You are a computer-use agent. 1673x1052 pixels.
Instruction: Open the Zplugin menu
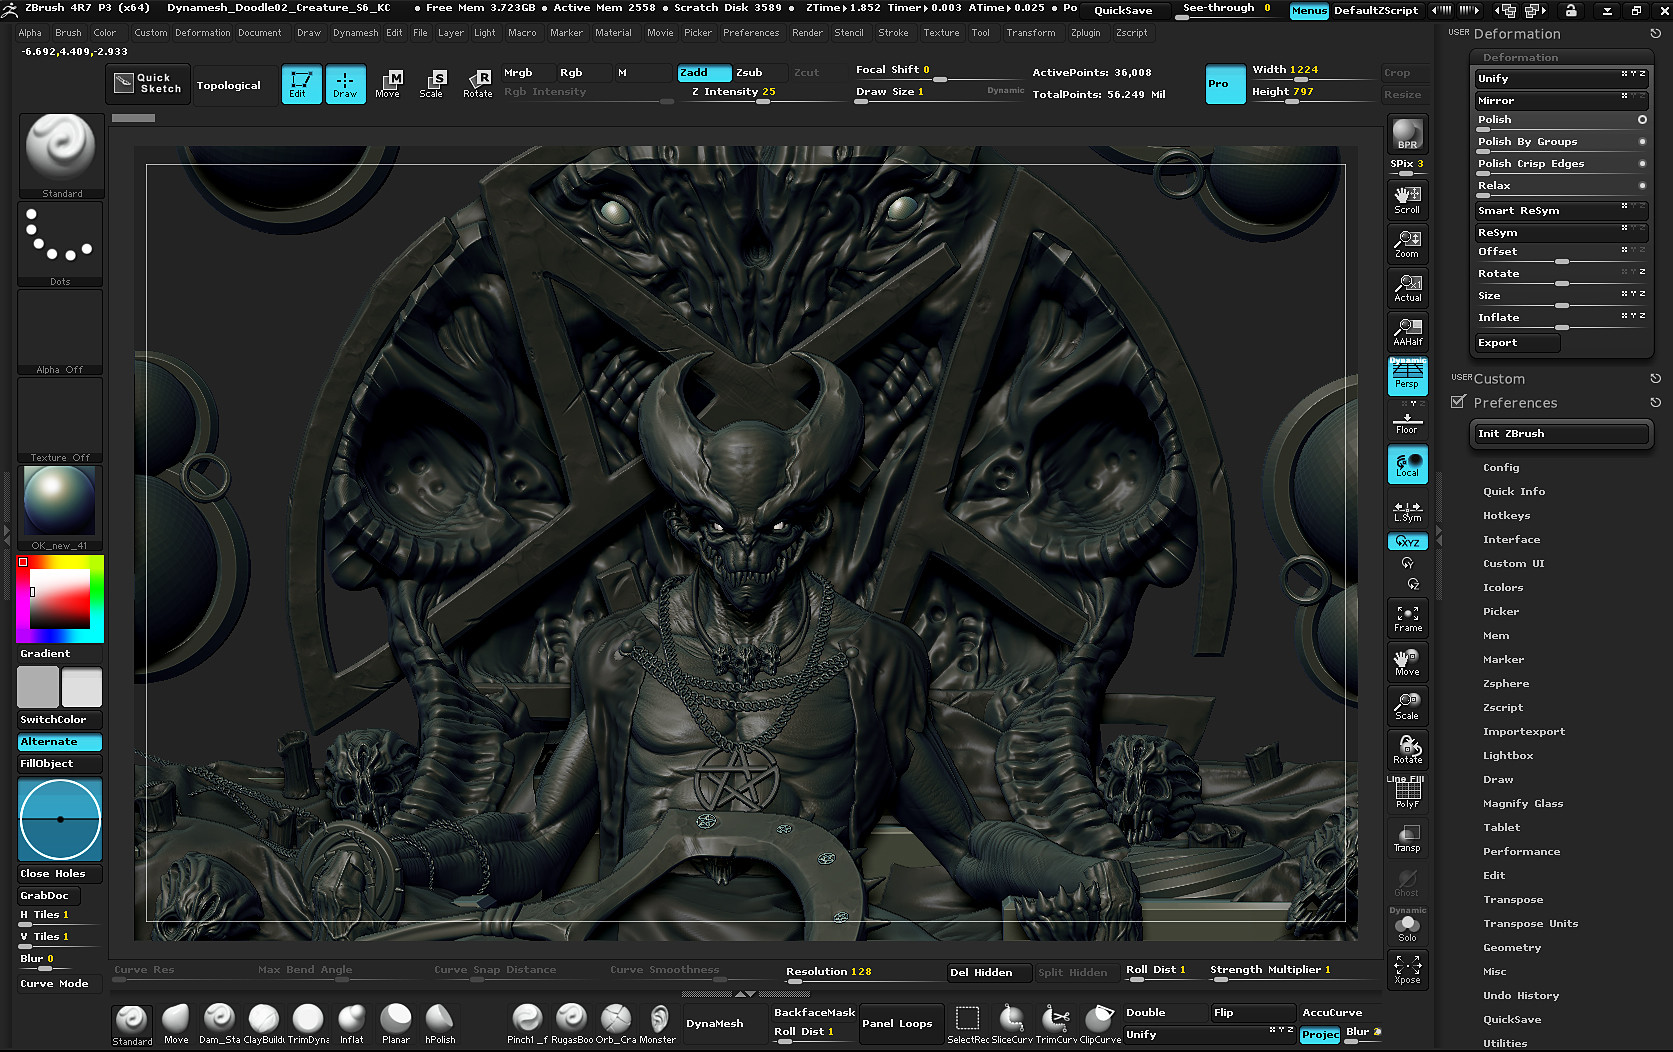click(1085, 33)
